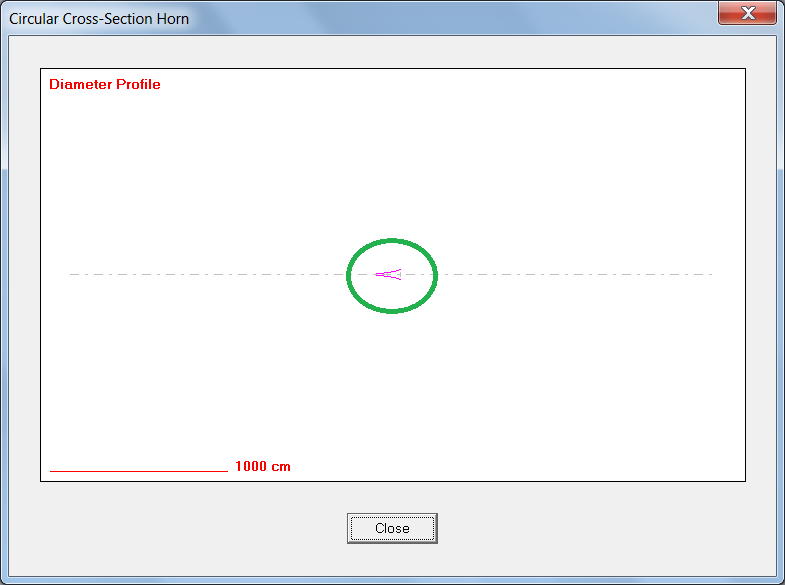Close the Circular Cross-Section Horn window
This screenshot has width=785, height=585.
click(x=747, y=13)
